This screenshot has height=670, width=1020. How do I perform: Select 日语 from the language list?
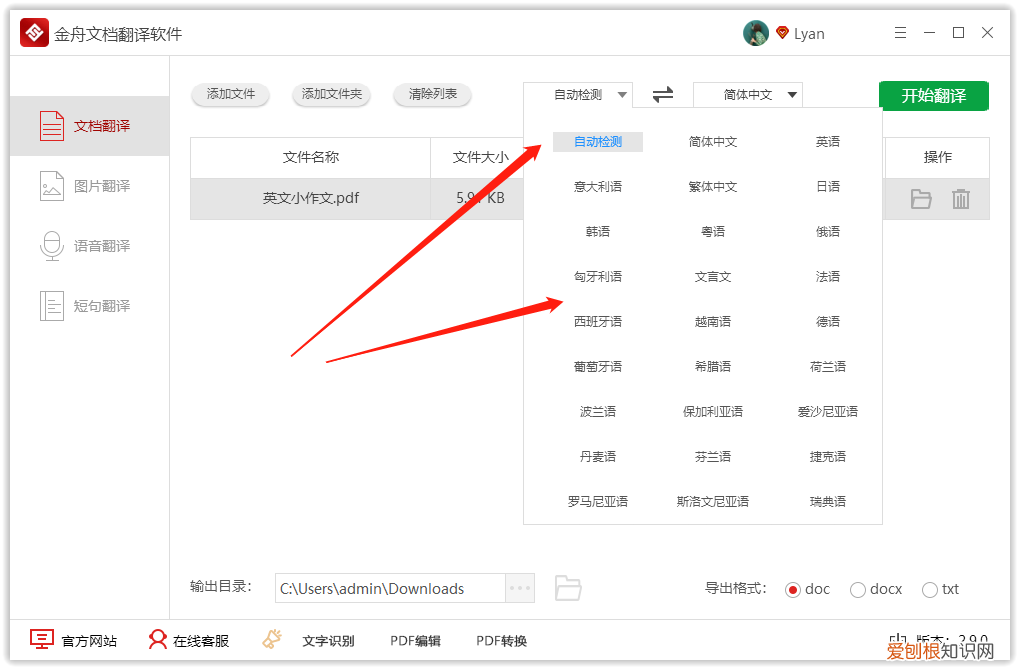click(828, 186)
